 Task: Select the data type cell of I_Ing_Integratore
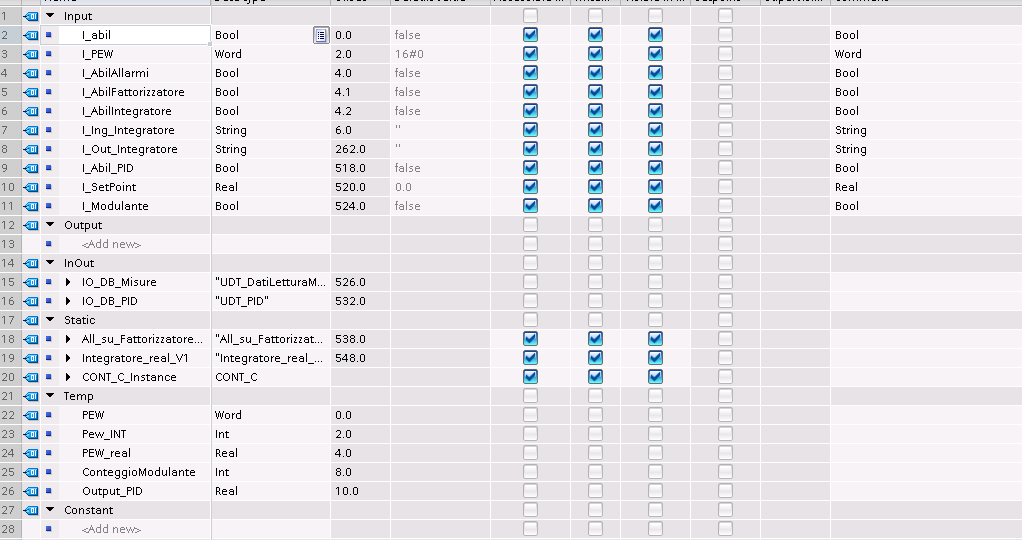(270, 130)
